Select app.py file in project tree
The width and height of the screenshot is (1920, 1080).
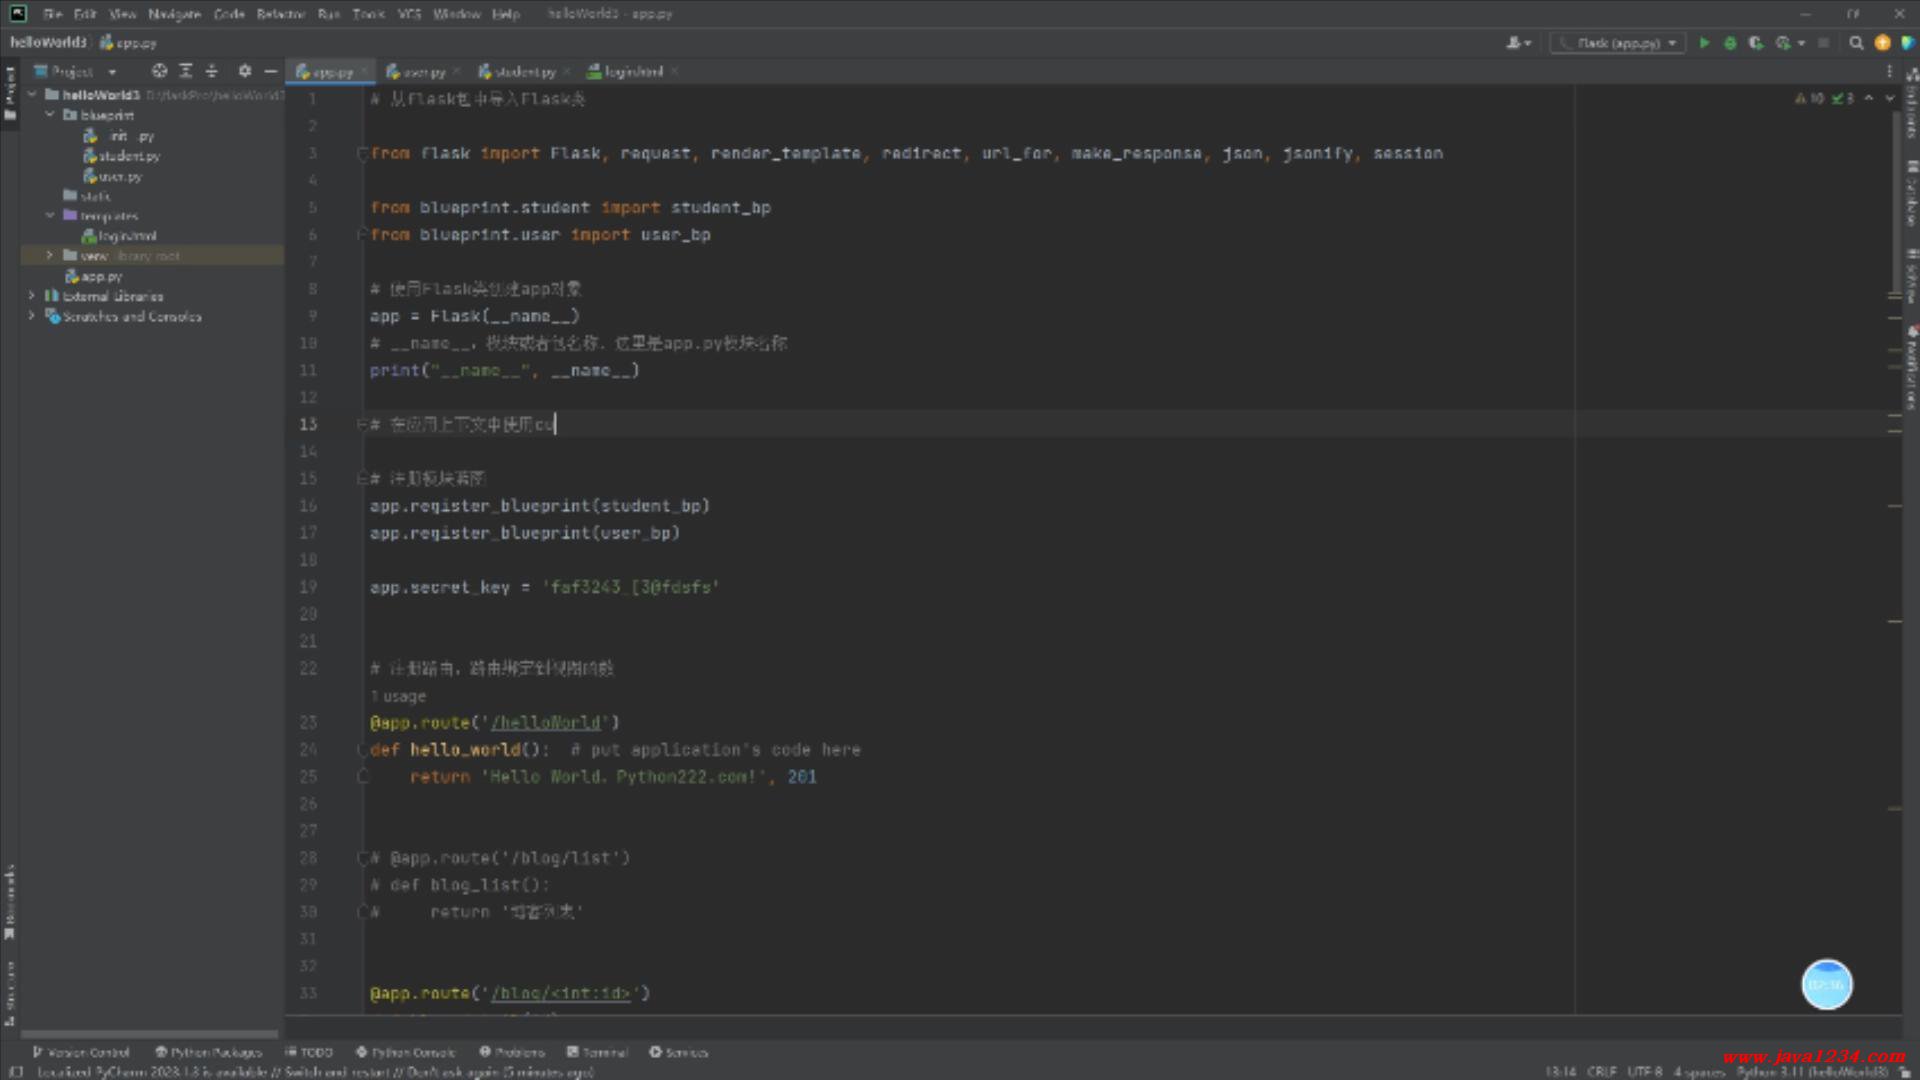coord(93,276)
